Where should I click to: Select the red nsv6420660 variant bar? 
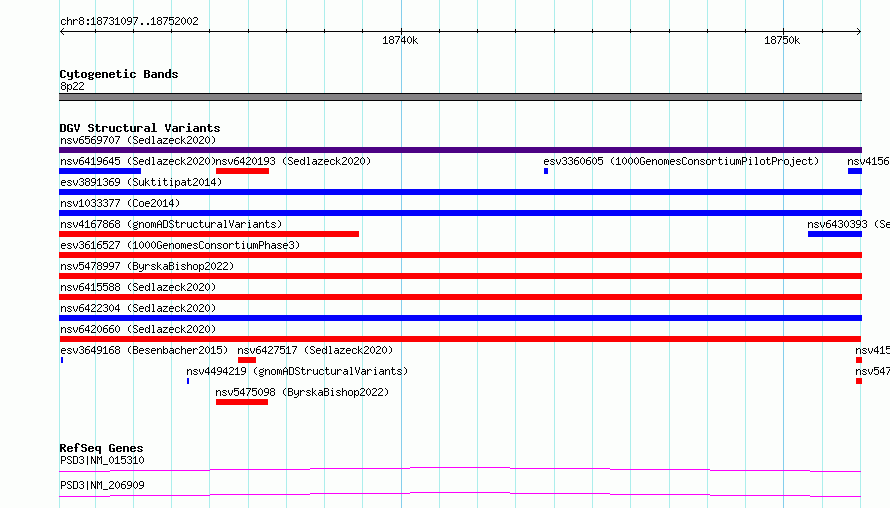(x=460, y=339)
